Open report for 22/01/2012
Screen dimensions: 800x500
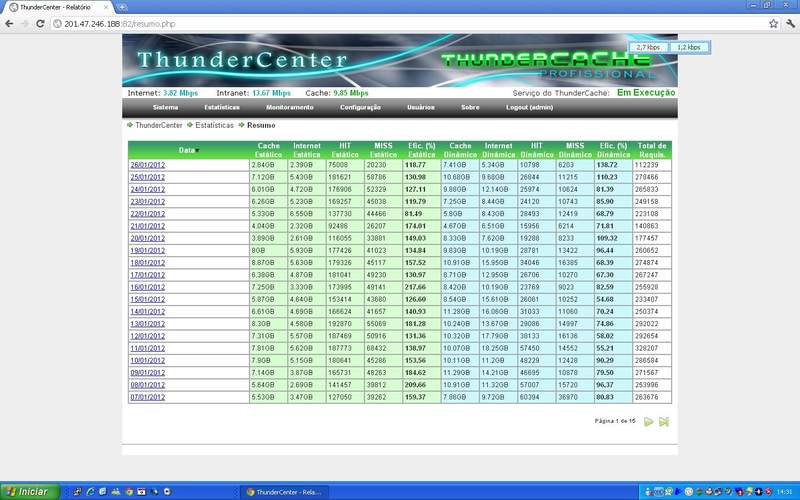click(x=147, y=214)
